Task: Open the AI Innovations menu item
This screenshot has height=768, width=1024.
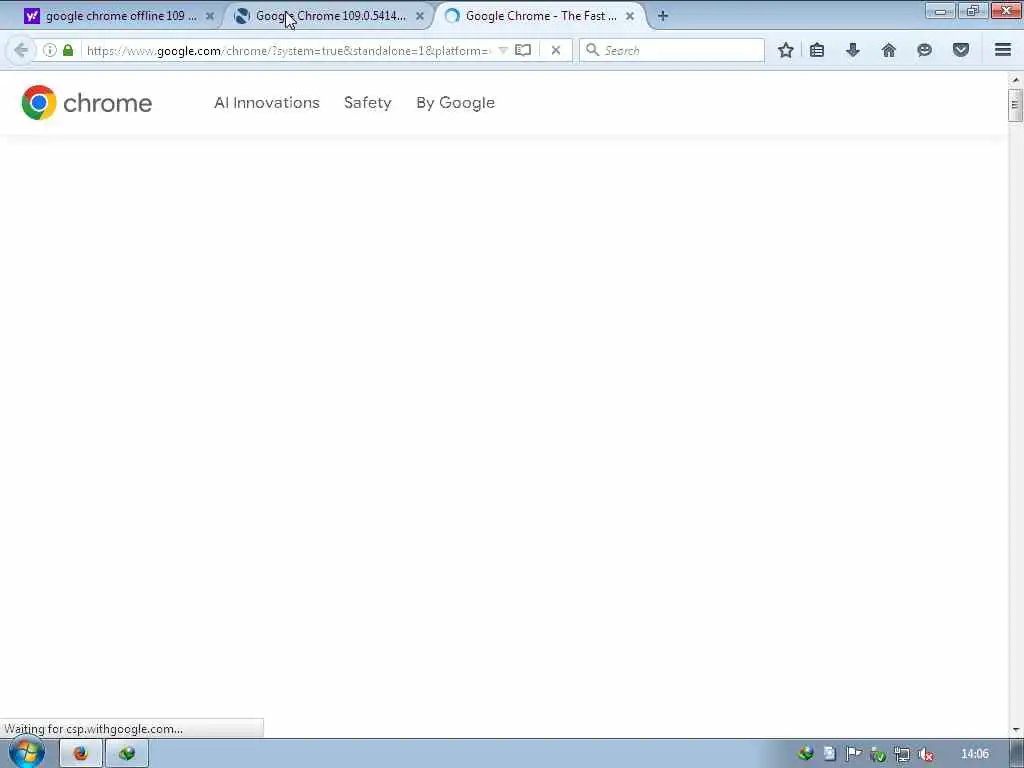Action: [266, 103]
